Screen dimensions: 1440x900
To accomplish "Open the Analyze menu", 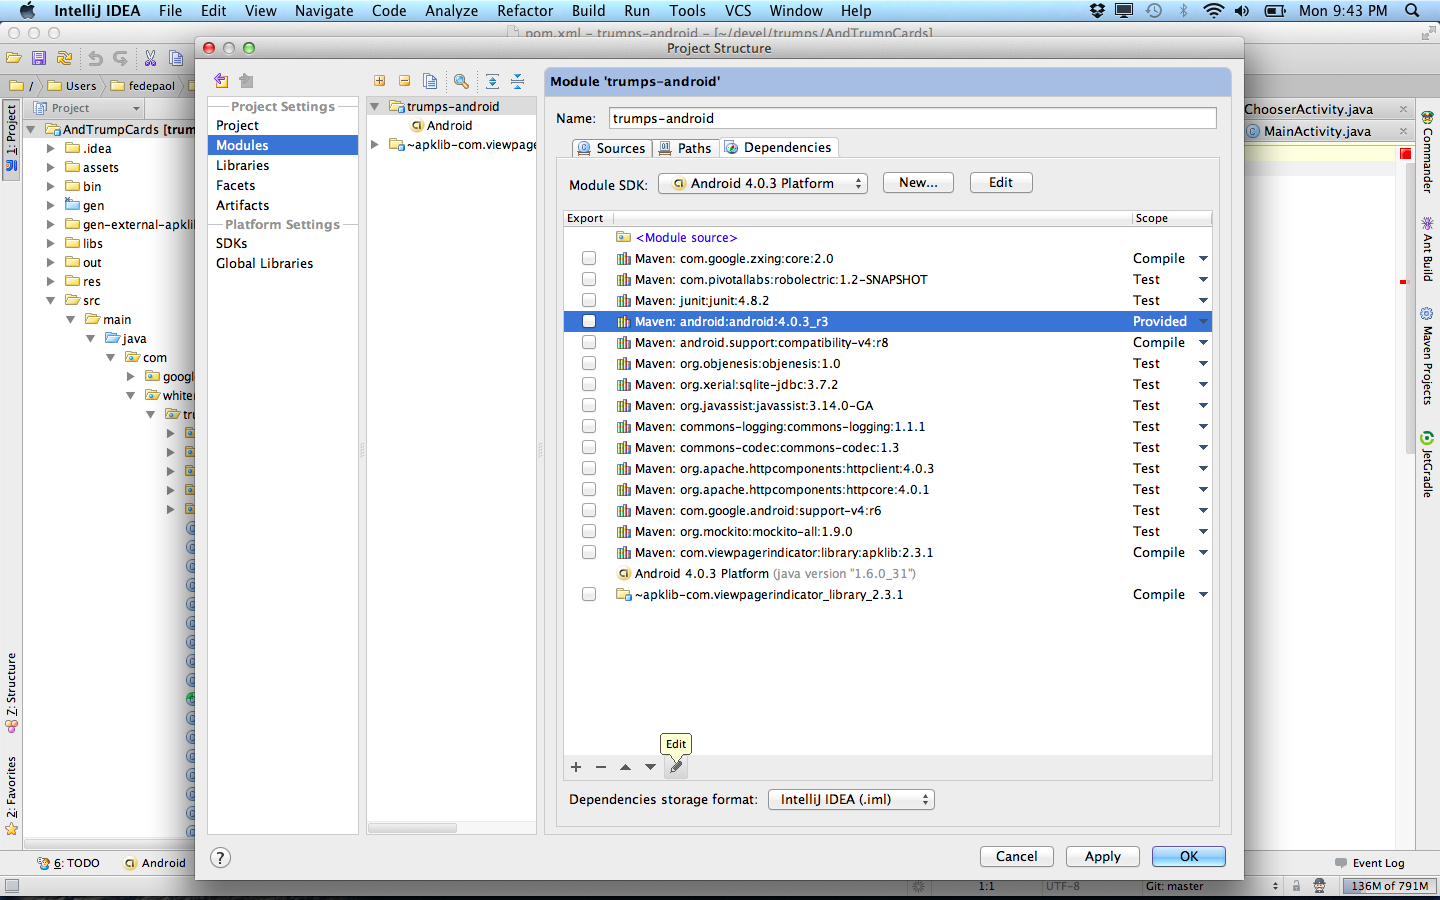I will coord(452,11).
